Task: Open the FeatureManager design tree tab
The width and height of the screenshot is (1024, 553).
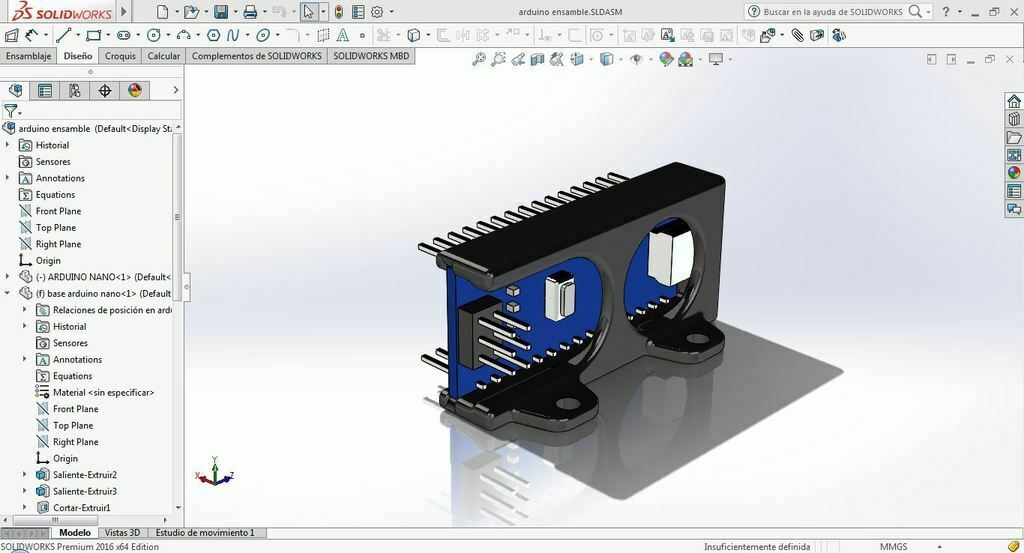Action: [15, 90]
